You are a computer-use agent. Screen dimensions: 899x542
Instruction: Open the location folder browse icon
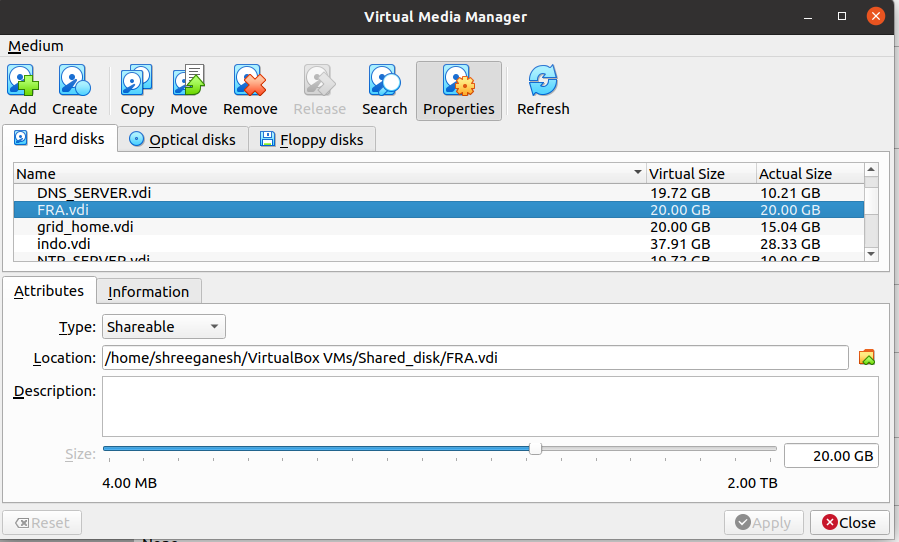tap(867, 358)
